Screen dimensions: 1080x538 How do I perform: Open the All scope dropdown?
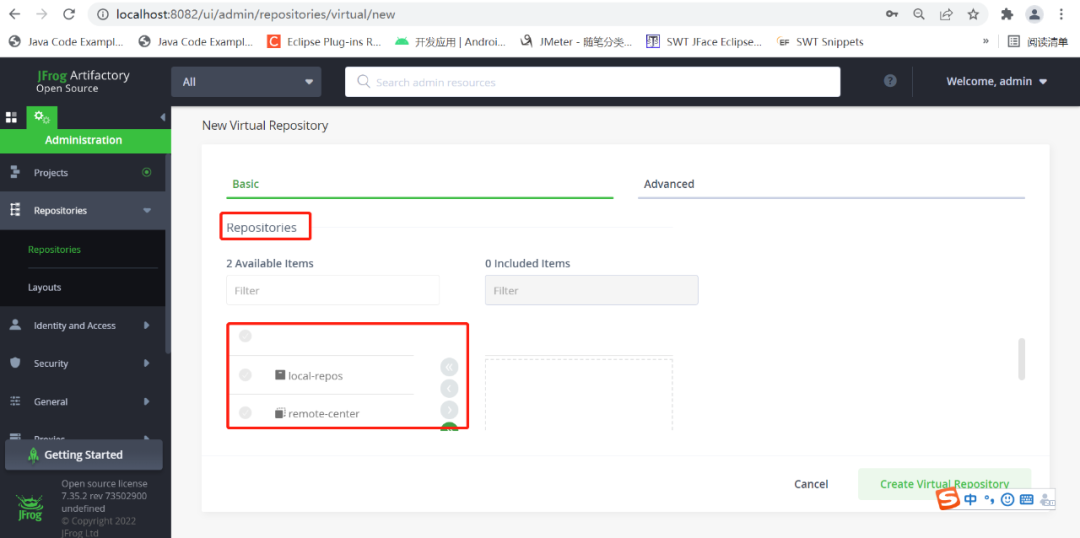246,82
